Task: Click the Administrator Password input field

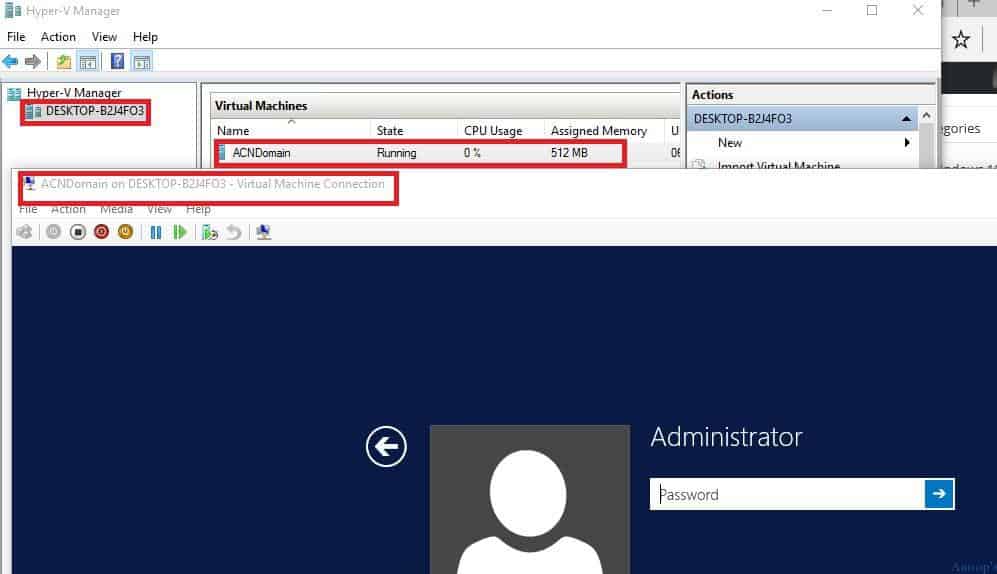Action: 787,494
